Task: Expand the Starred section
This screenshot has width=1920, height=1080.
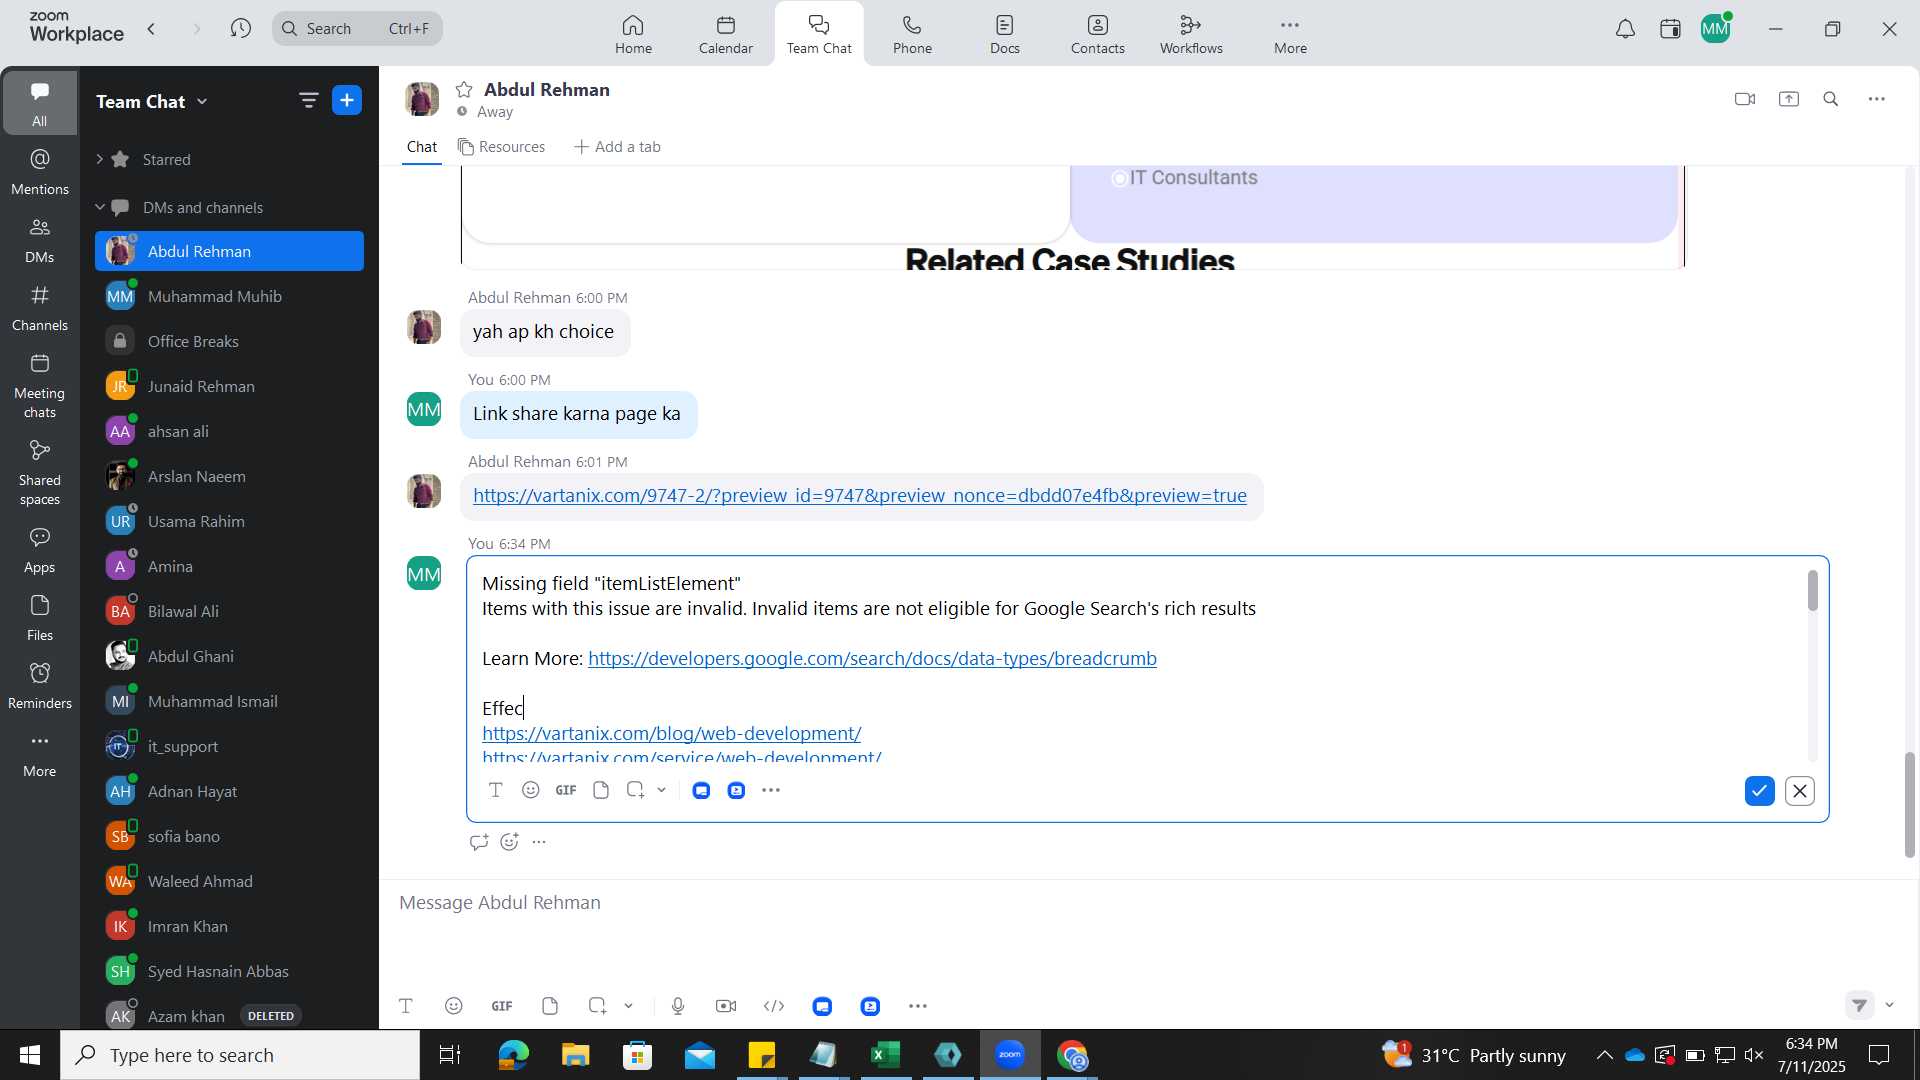Action: coord(99,159)
